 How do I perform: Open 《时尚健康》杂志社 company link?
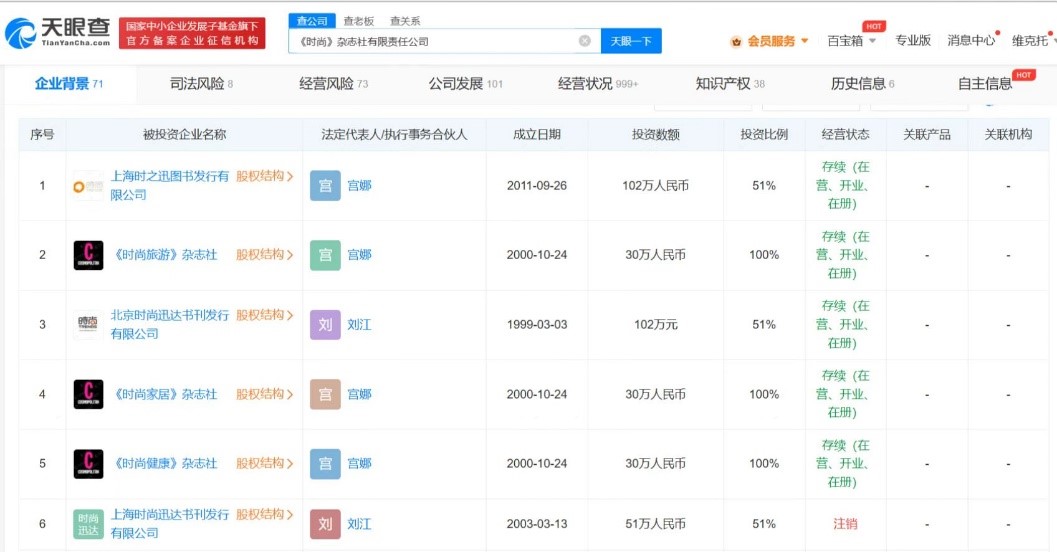pyautogui.click(x=165, y=464)
